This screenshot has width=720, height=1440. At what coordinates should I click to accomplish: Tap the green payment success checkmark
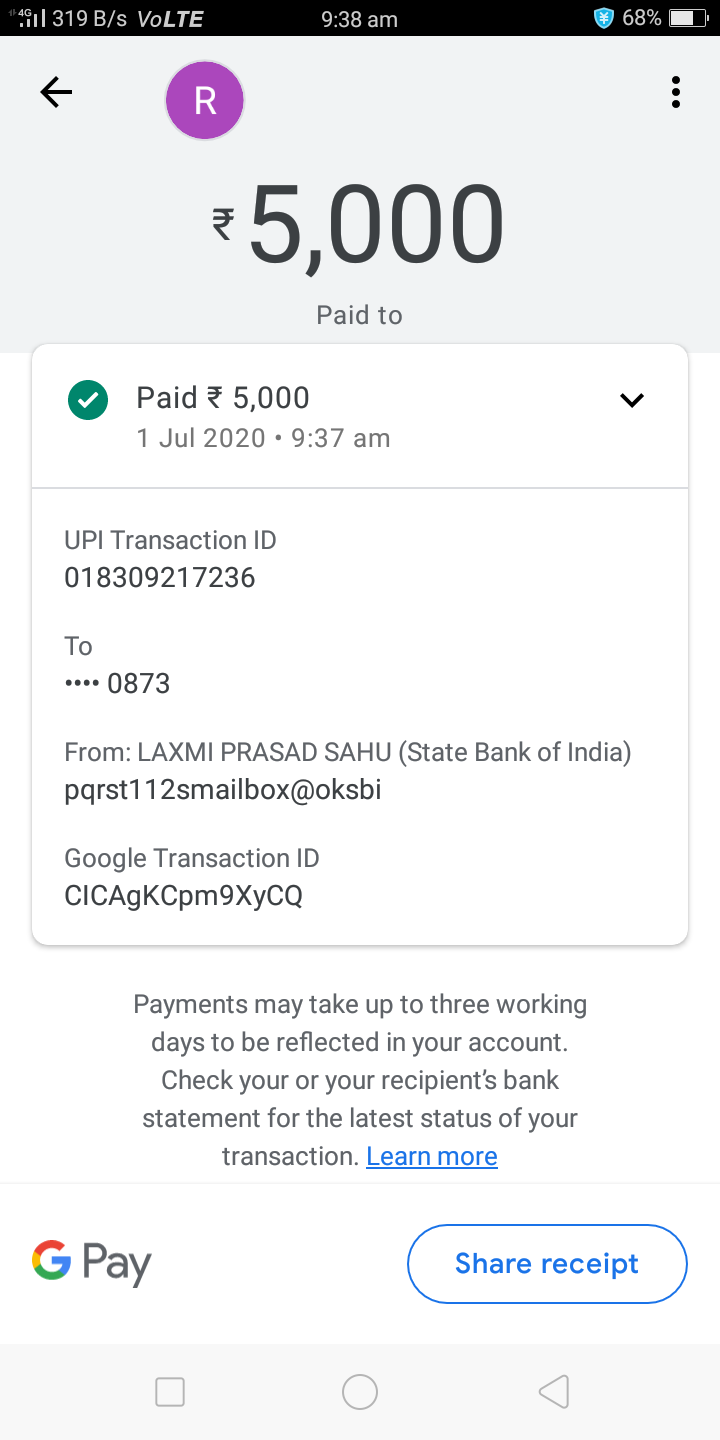88,400
